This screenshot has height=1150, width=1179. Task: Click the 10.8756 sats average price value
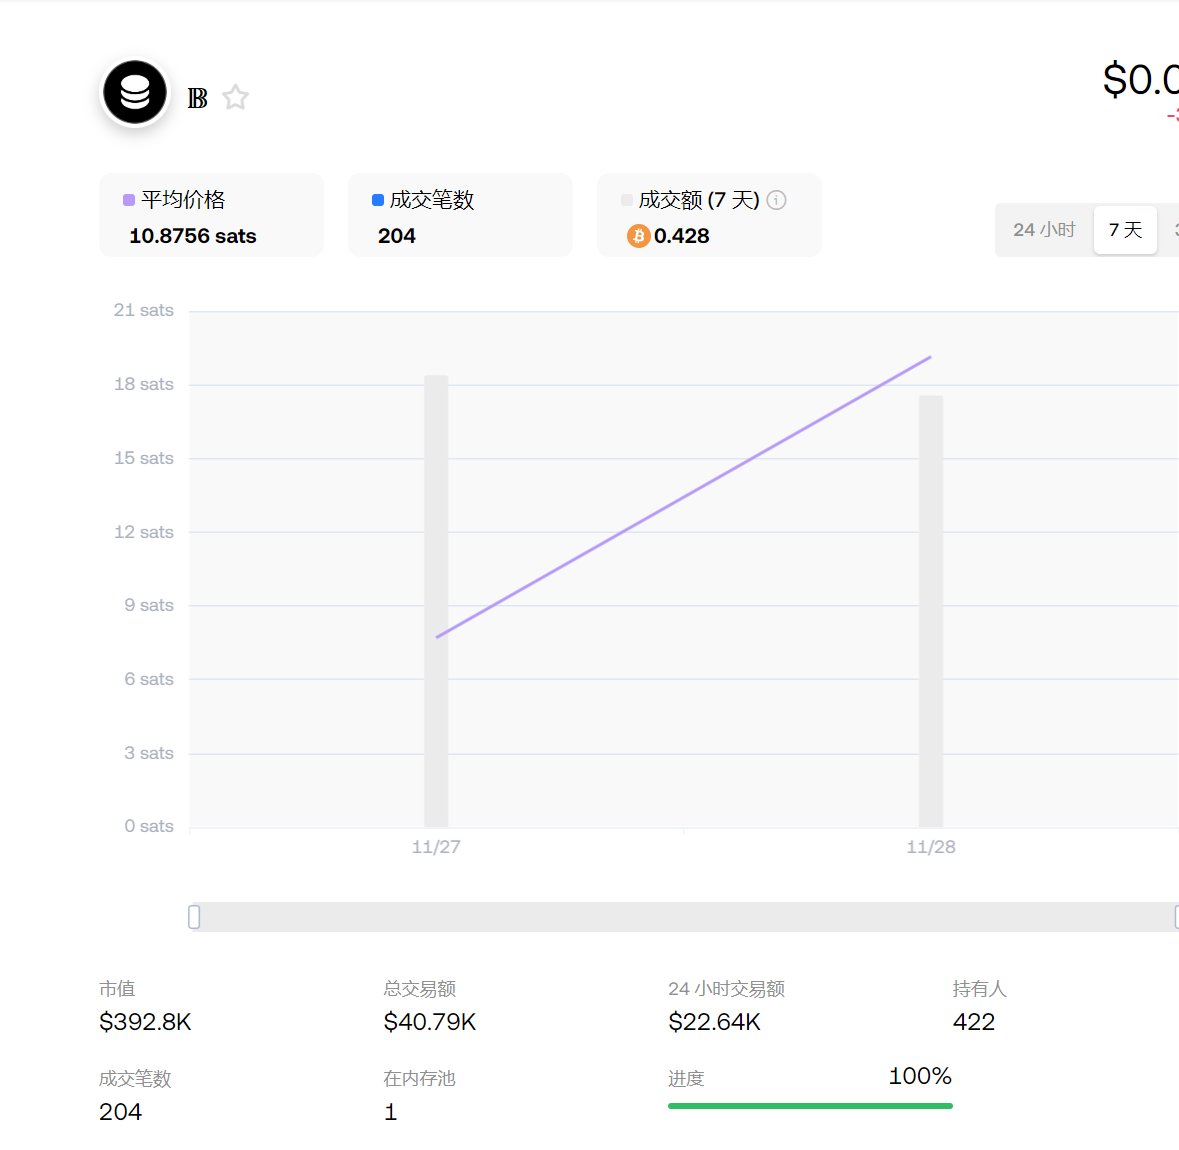(192, 236)
